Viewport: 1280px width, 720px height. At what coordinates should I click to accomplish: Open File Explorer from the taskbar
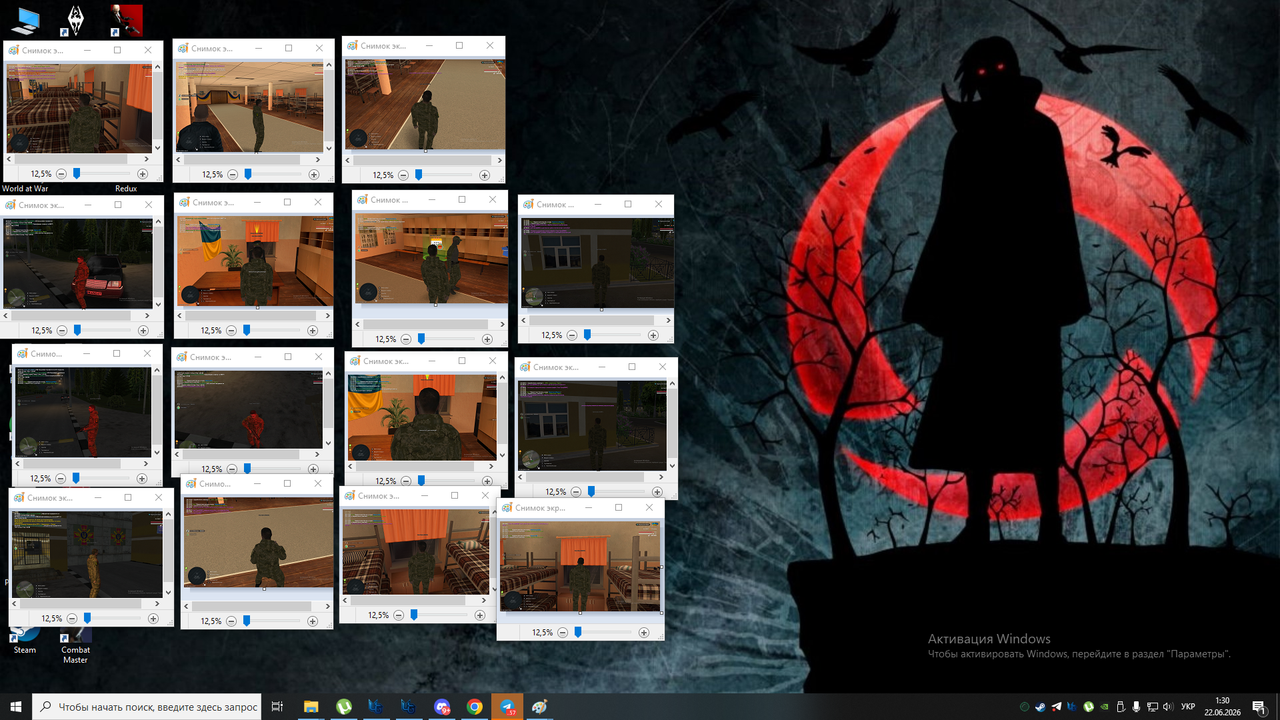point(310,706)
